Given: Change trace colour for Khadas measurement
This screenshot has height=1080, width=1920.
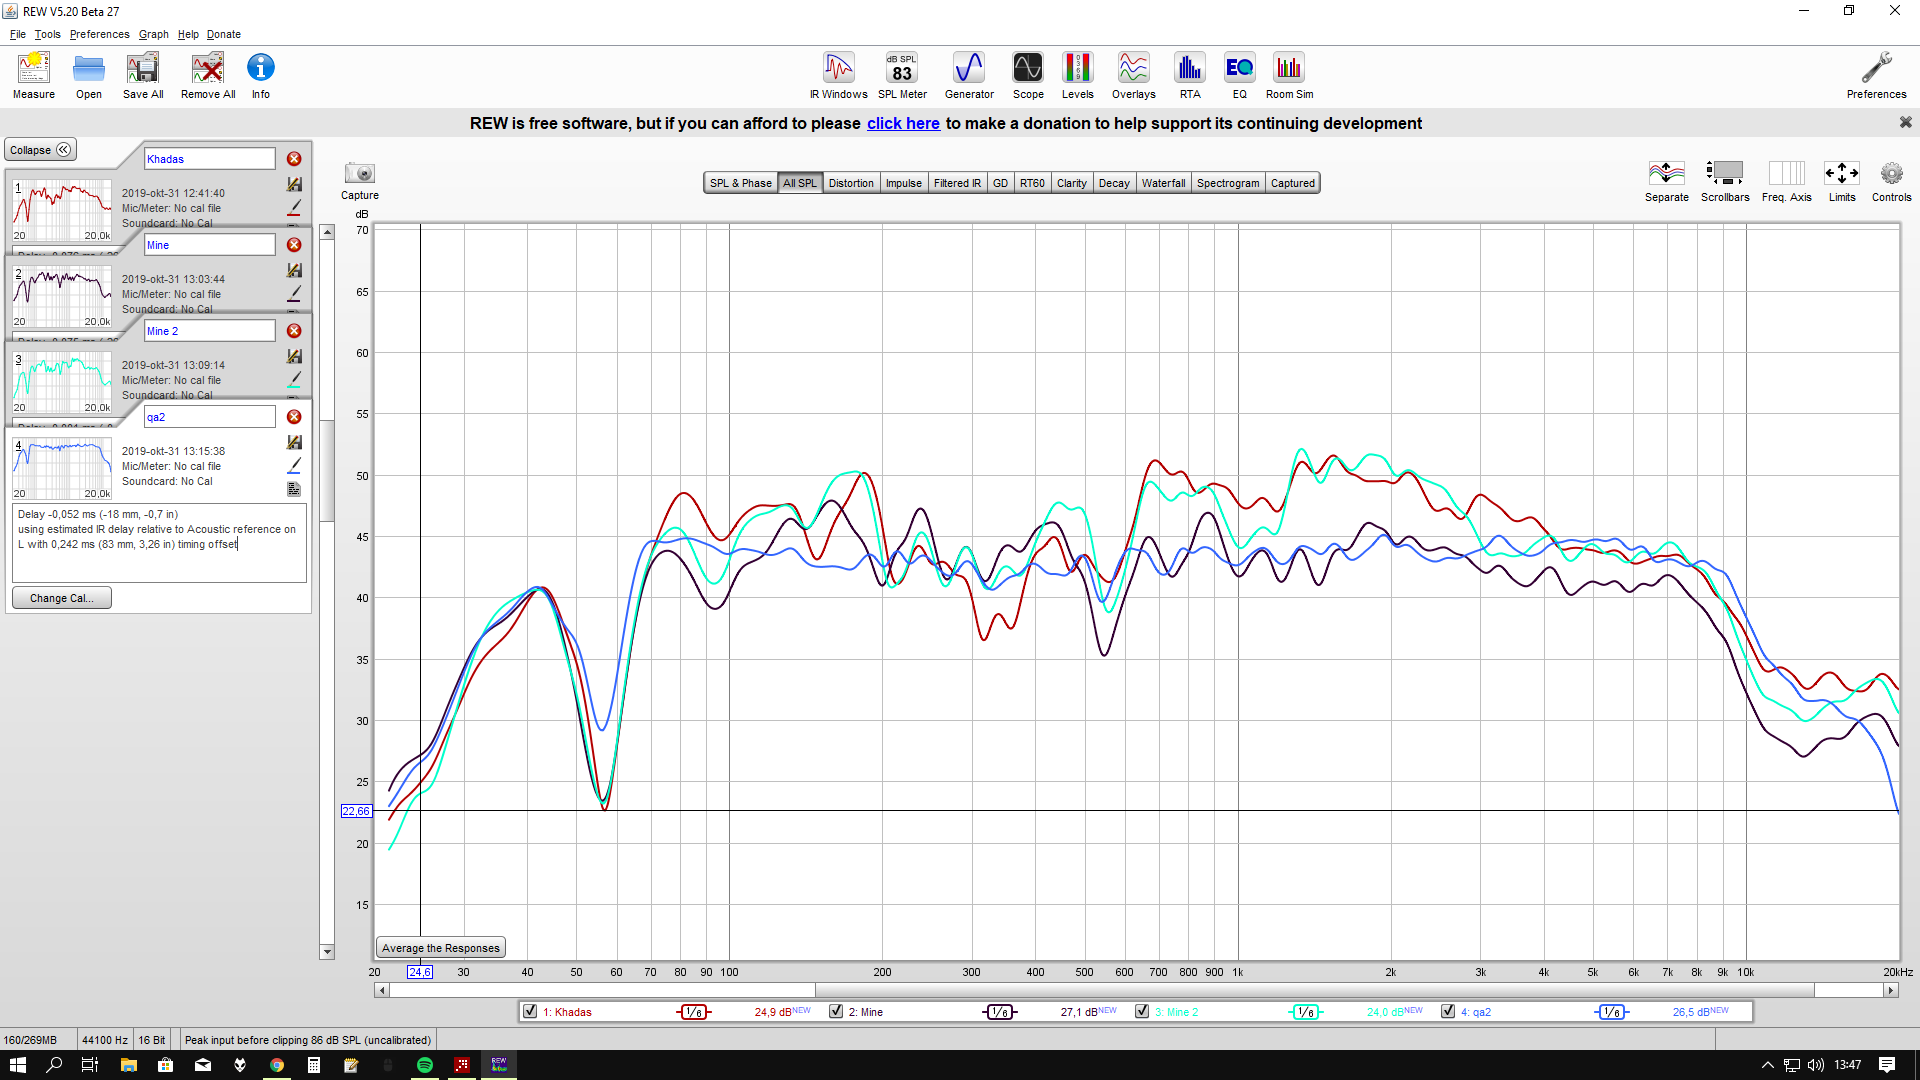Looking at the screenshot, I should (x=294, y=207).
